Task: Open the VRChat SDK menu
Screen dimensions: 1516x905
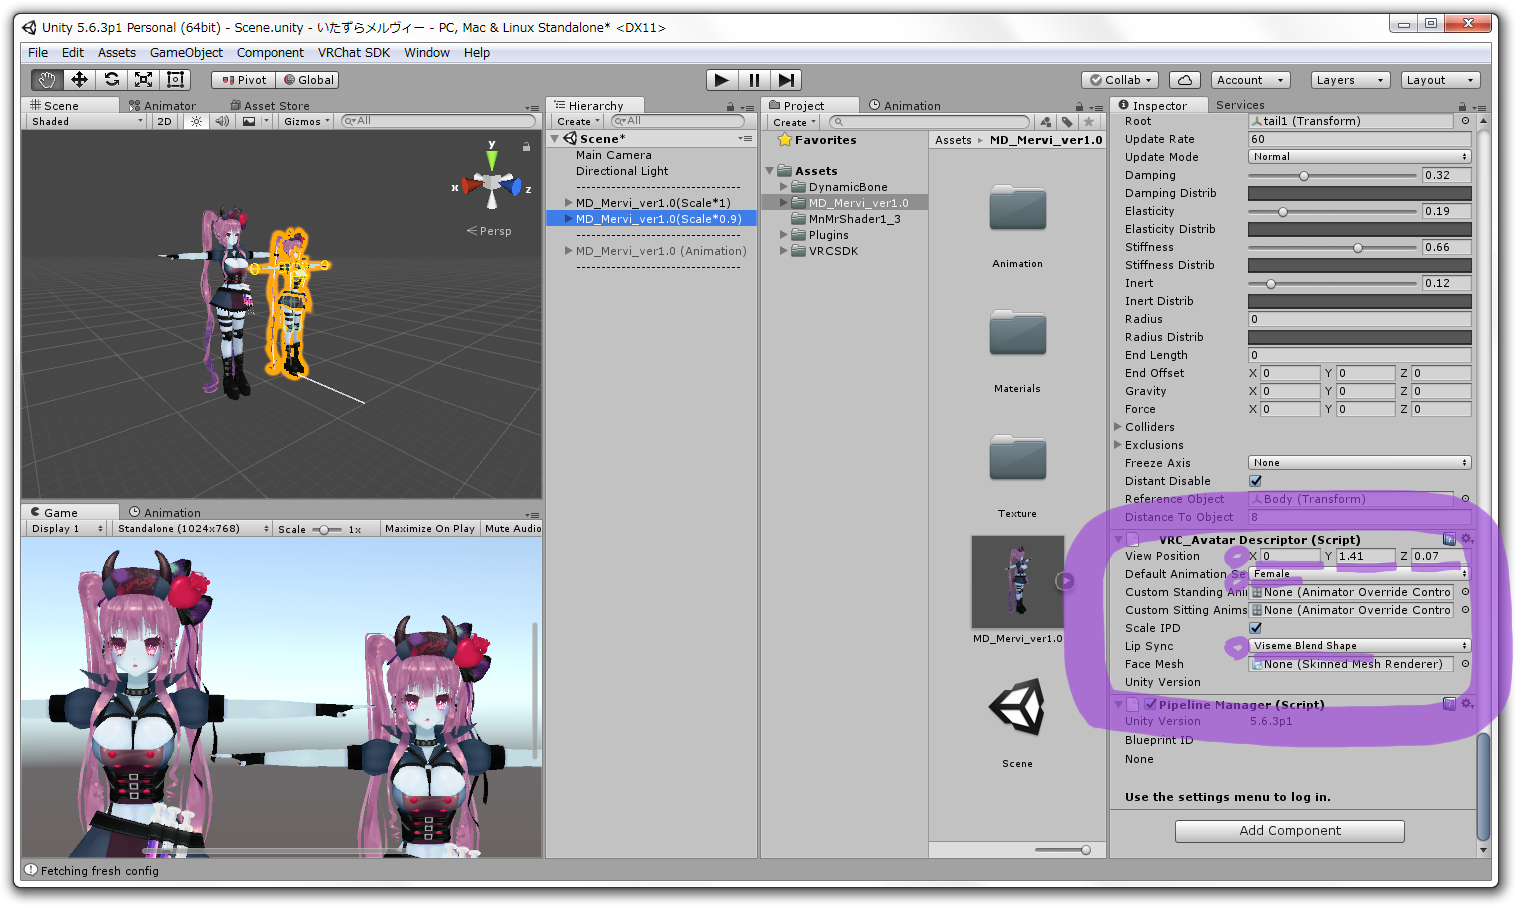Action: [353, 53]
